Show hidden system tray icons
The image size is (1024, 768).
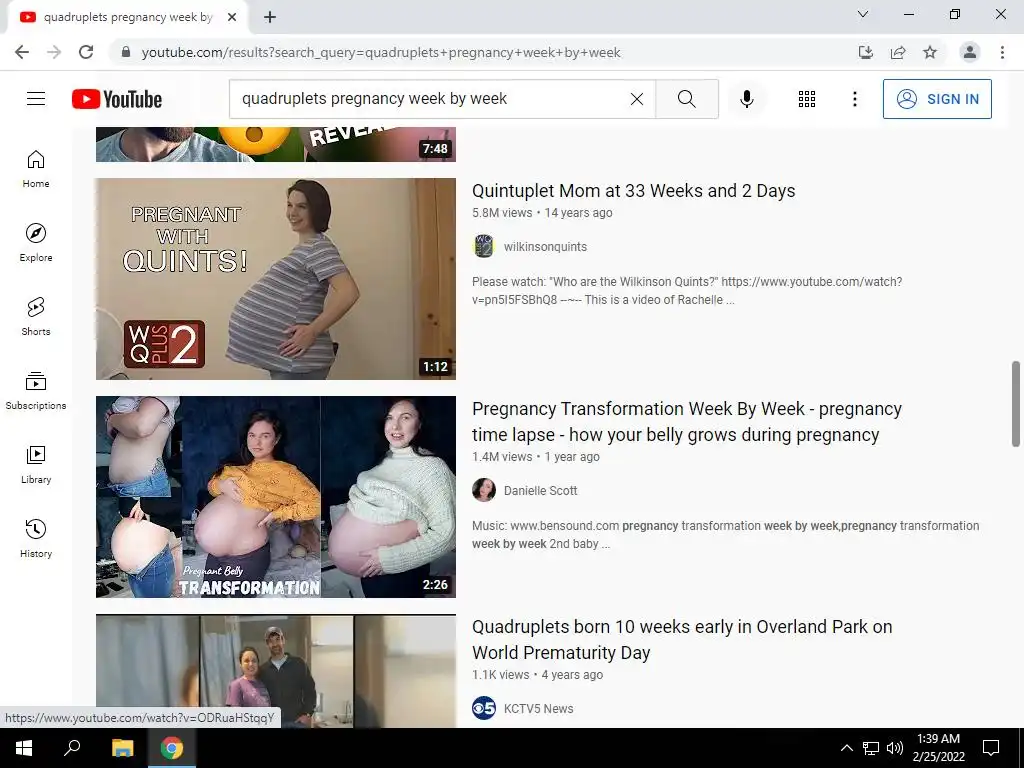pyautogui.click(x=846, y=748)
